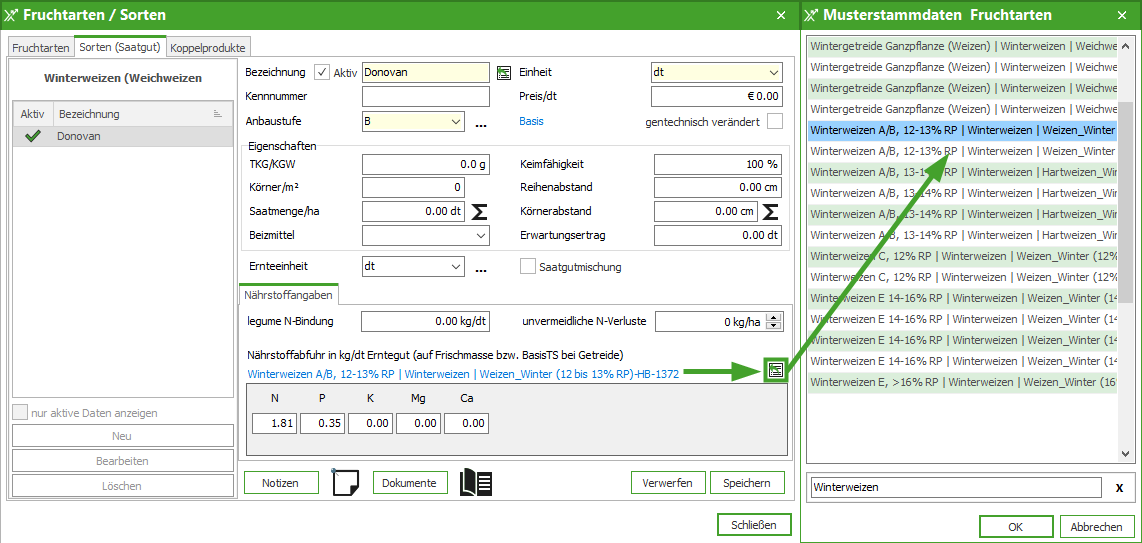Click the x icon to clear the Winterweizen search
1142x543 pixels.
tap(1119, 488)
